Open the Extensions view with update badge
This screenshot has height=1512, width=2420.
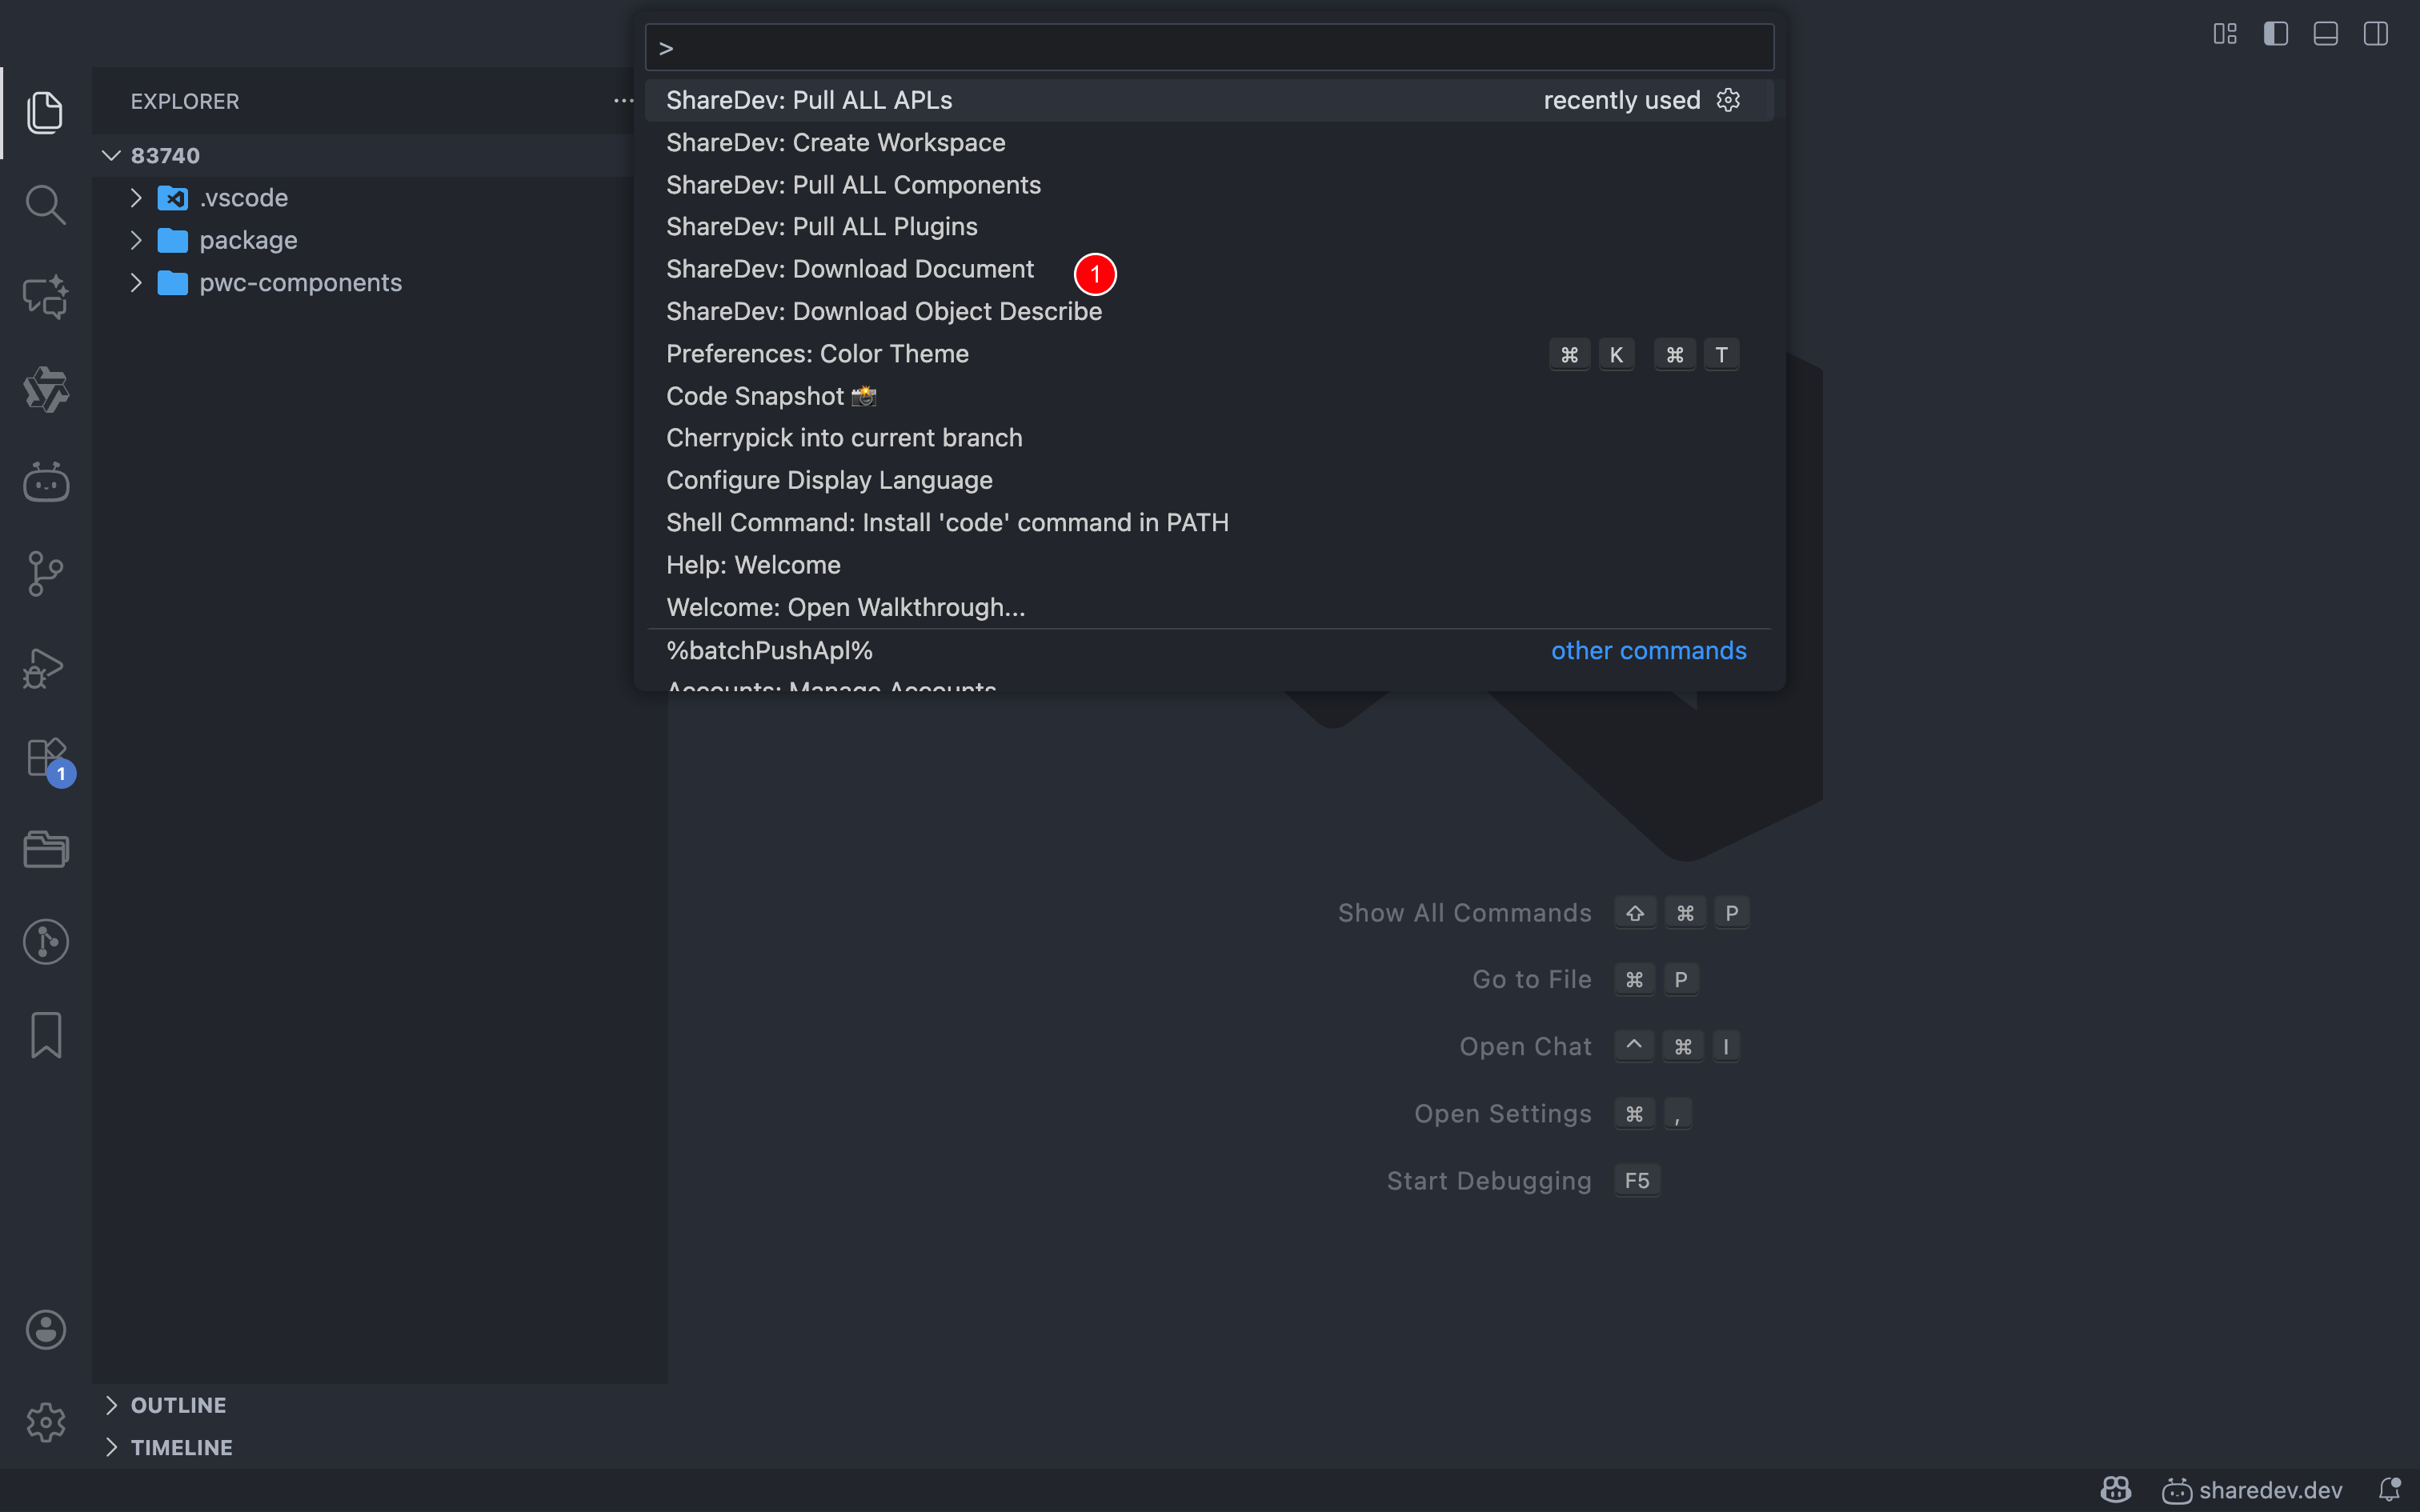click(x=45, y=759)
